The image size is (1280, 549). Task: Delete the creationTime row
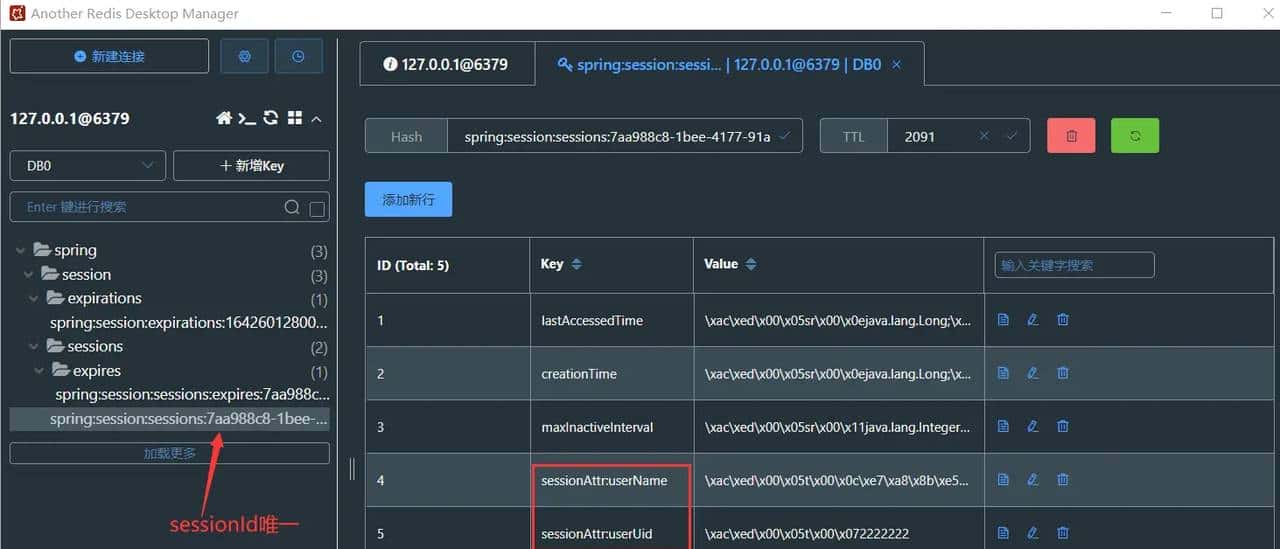(1063, 373)
